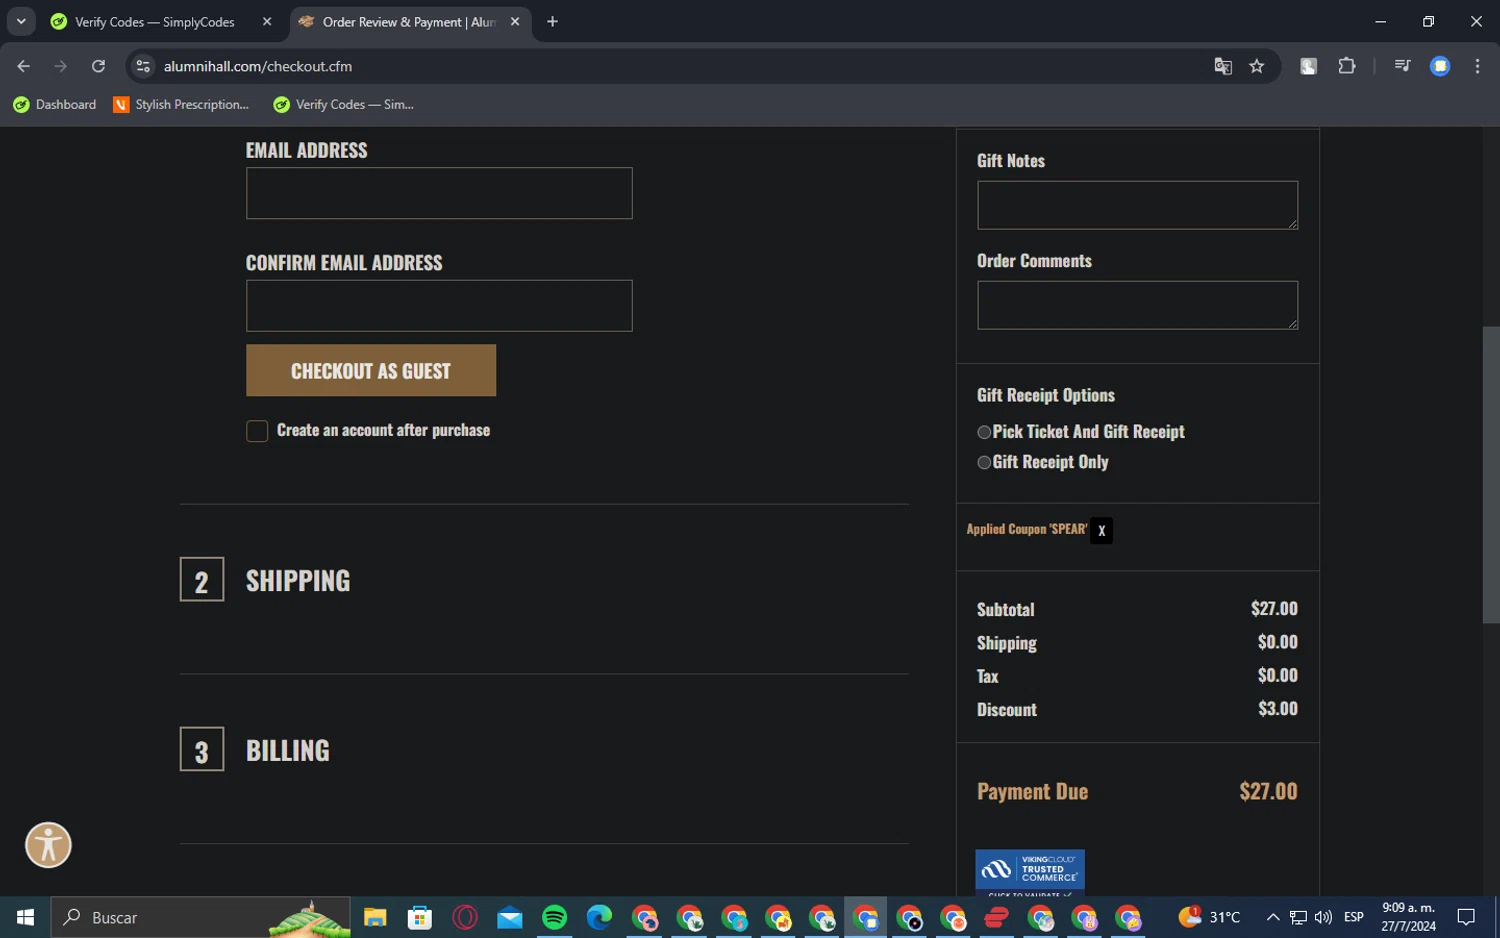Click the Order Comments text area
Image resolution: width=1500 pixels, height=938 pixels.
click(1137, 305)
